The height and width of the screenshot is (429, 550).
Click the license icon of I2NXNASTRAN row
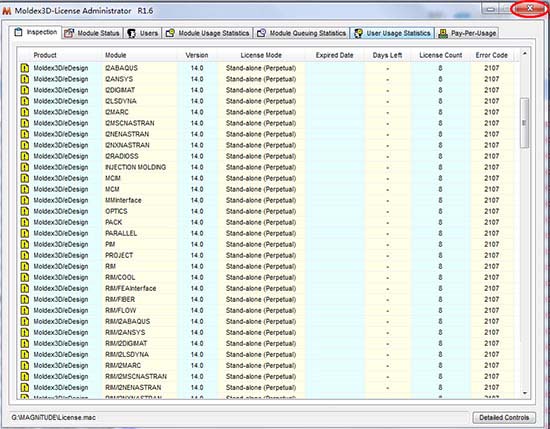25,145
